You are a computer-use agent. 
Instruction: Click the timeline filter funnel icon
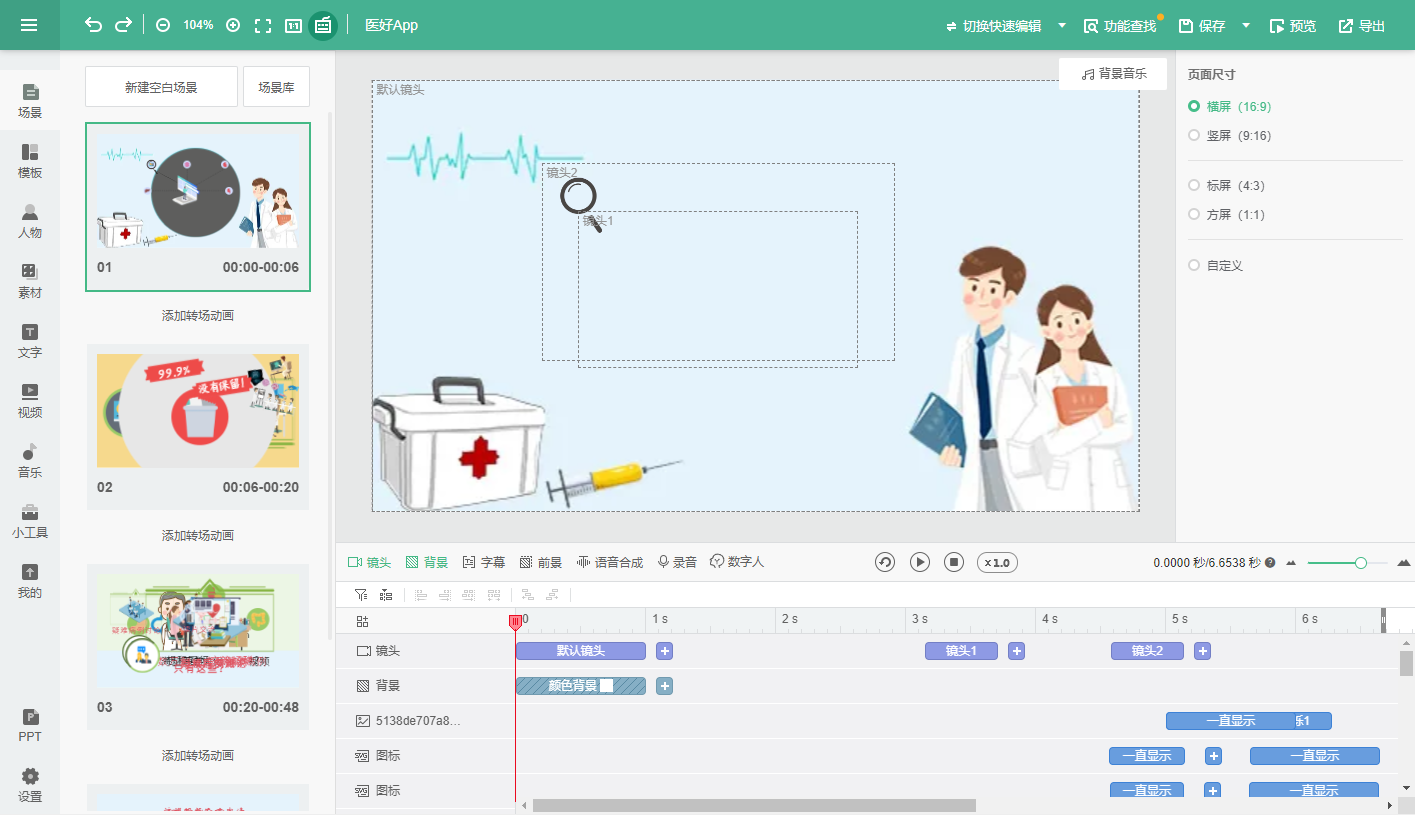[x=361, y=595]
